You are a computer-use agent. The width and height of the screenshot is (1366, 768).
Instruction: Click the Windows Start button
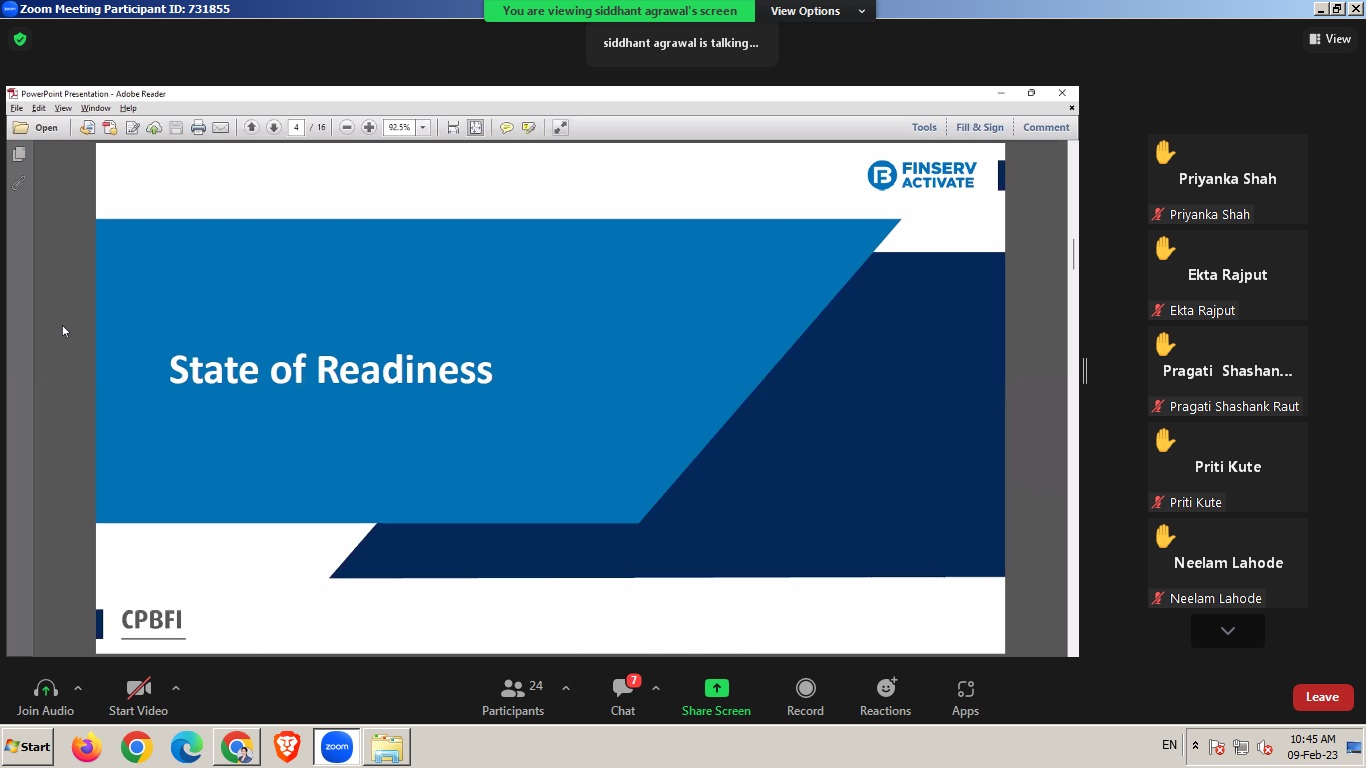click(x=28, y=747)
